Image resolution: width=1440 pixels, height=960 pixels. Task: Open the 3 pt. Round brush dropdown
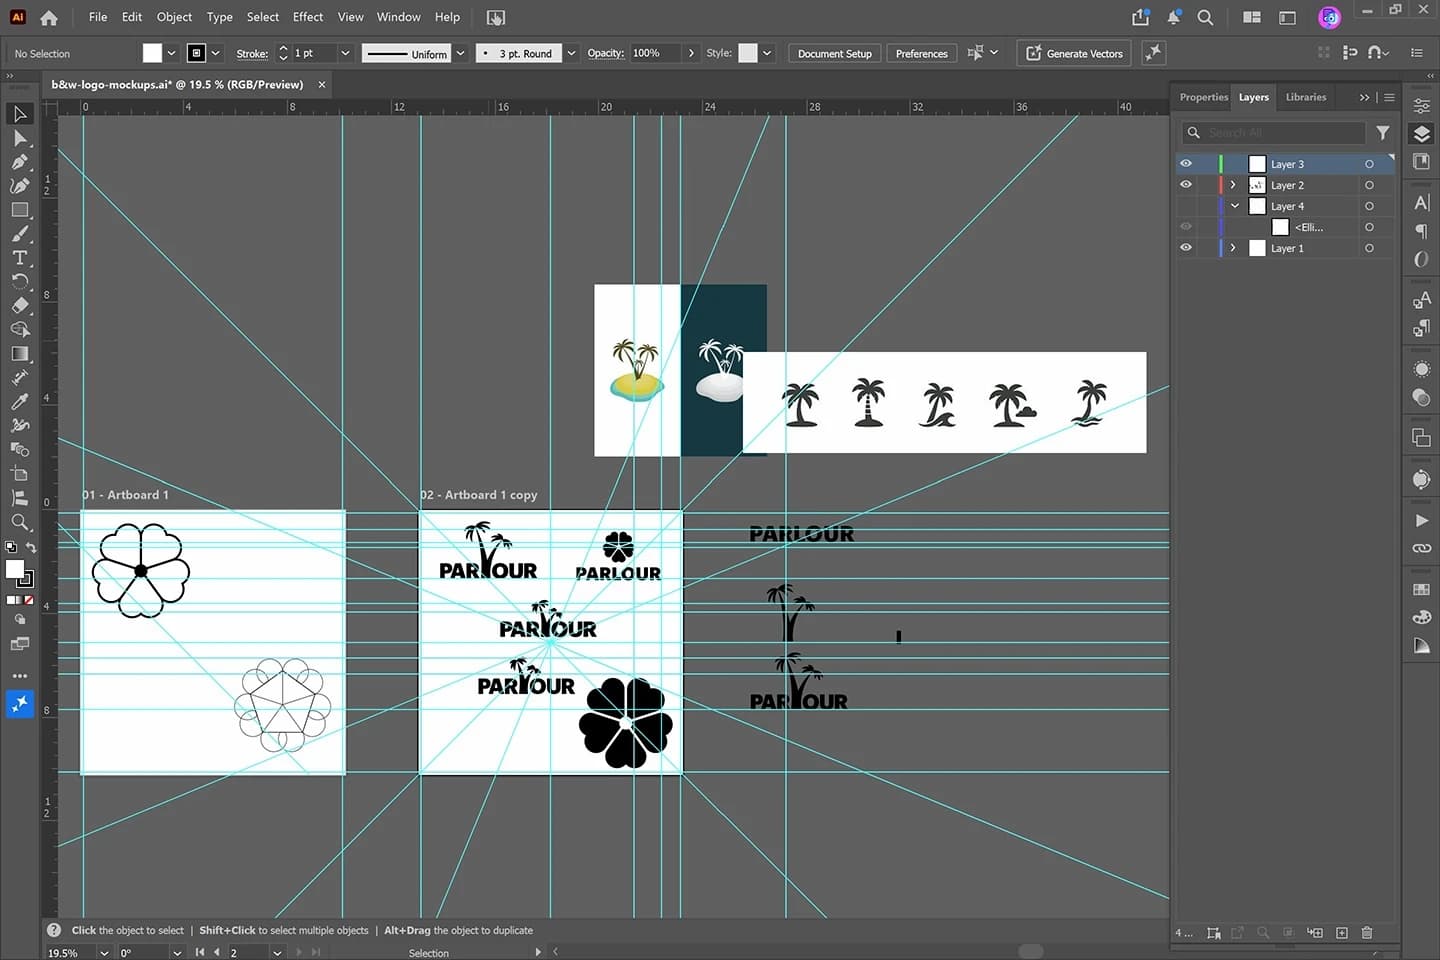(x=571, y=53)
